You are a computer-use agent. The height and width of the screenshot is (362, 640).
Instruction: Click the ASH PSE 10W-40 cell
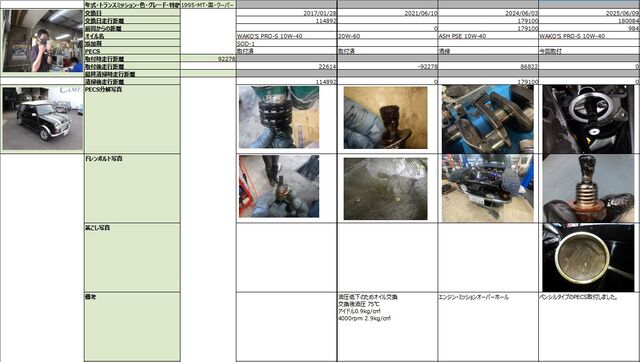point(489,36)
